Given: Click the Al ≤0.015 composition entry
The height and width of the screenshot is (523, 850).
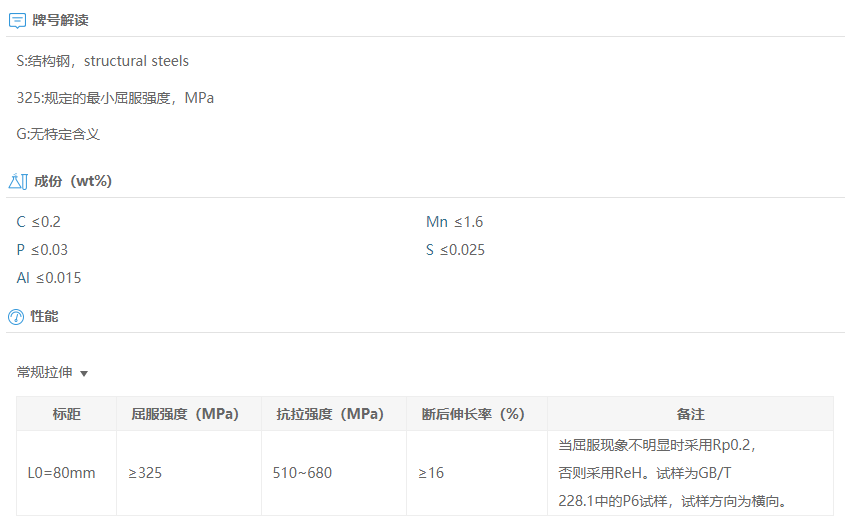Looking at the screenshot, I should click(49, 278).
